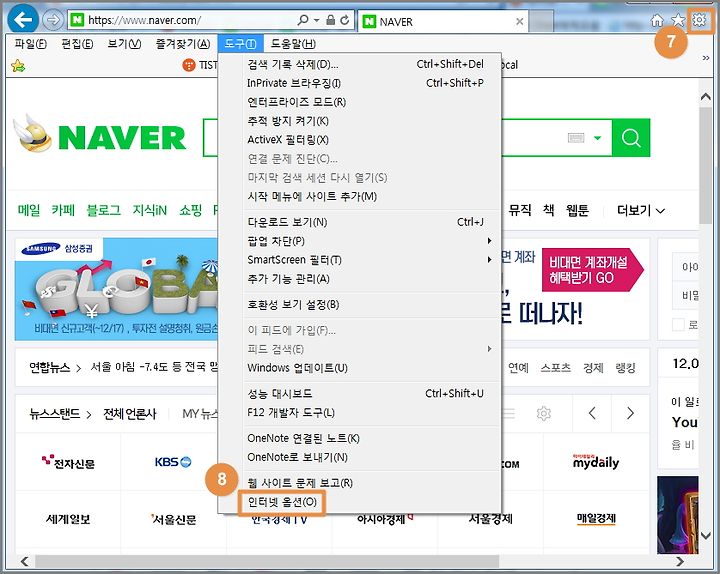Click the KBS news logo
This screenshot has height=574, width=720.
(173, 462)
